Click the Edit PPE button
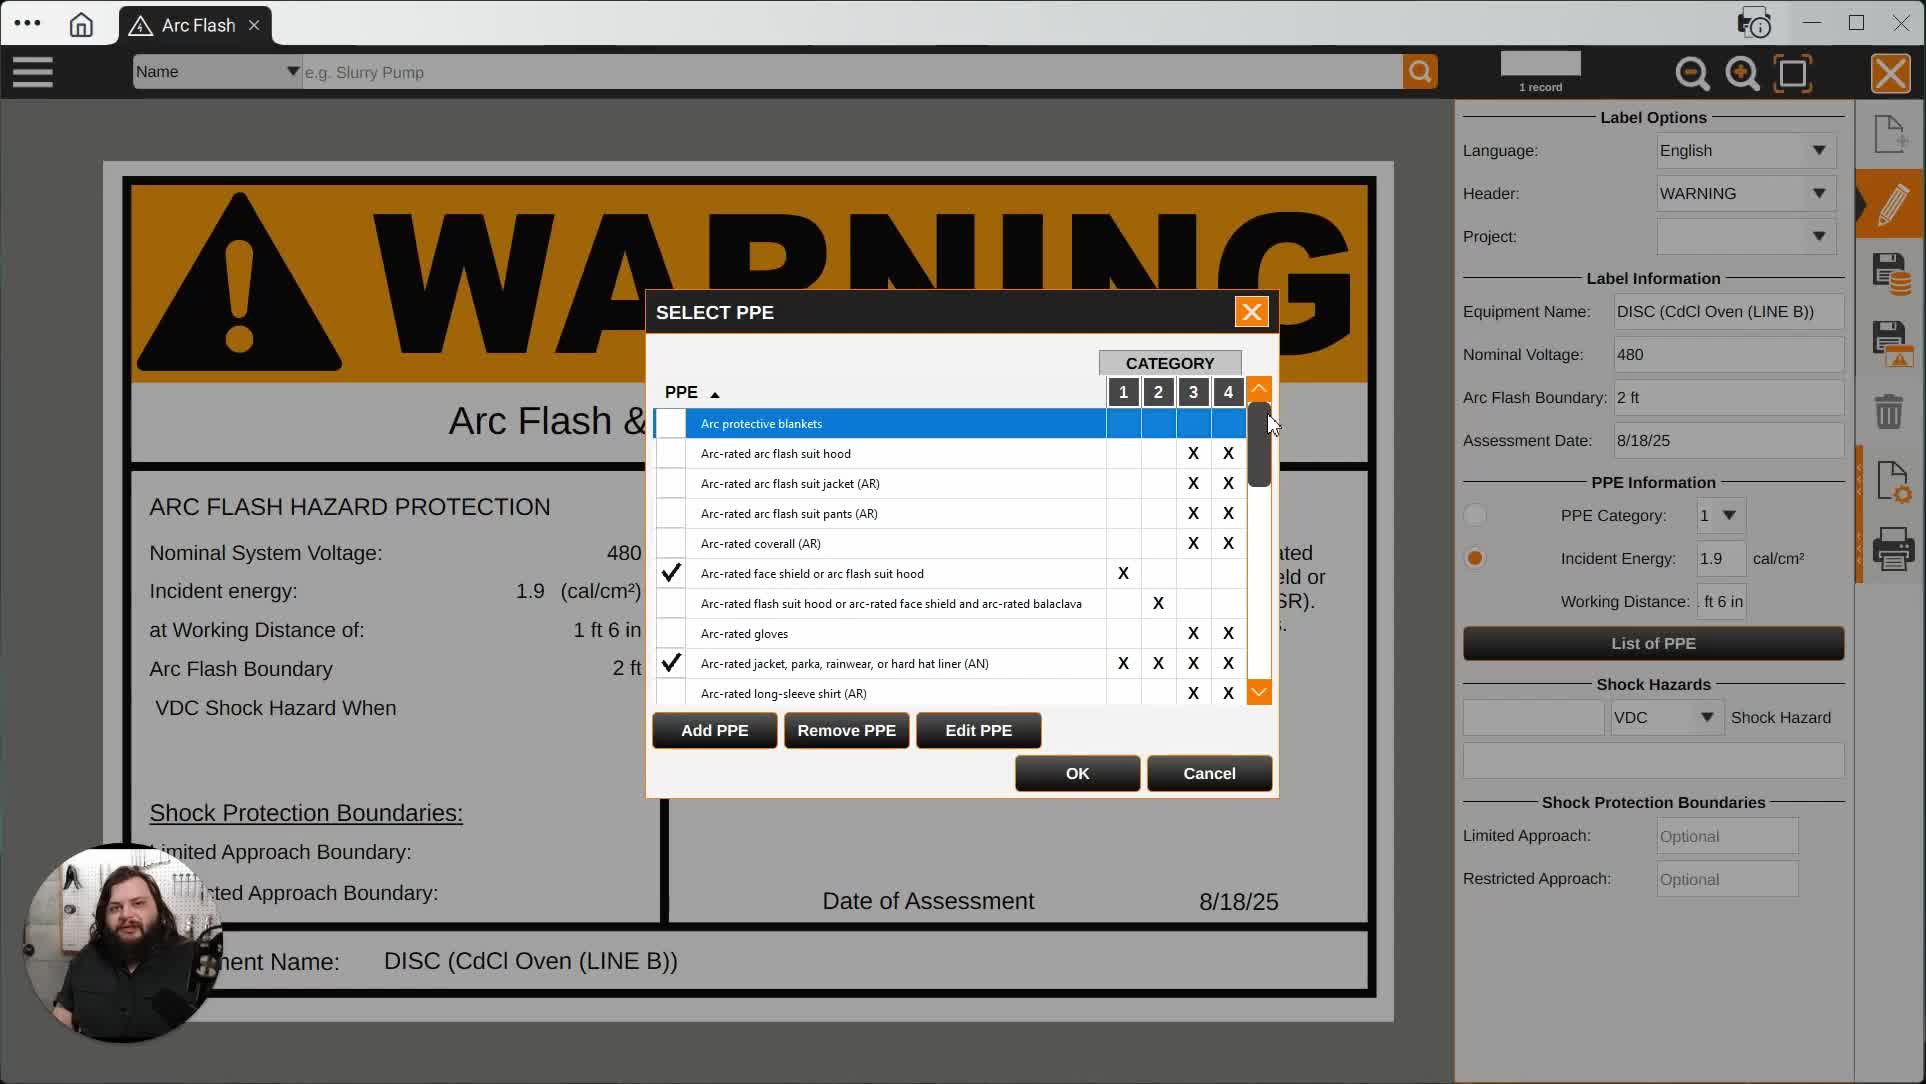 pyautogui.click(x=978, y=731)
